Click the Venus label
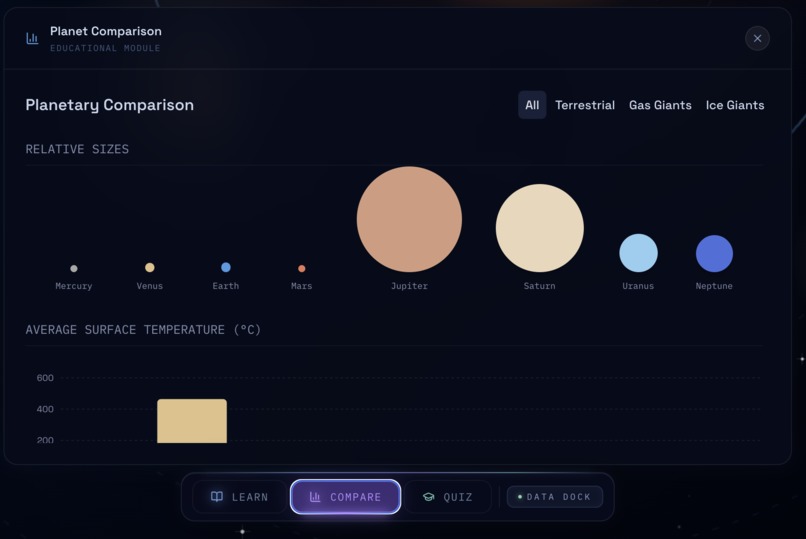The width and height of the screenshot is (806, 539). click(x=150, y=286)
